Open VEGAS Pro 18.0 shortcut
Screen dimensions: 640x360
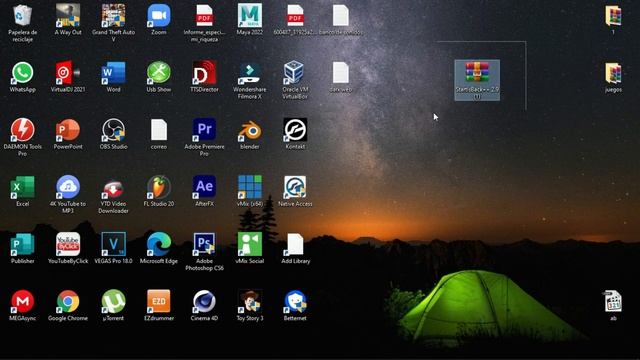click(x=113, y=244)
